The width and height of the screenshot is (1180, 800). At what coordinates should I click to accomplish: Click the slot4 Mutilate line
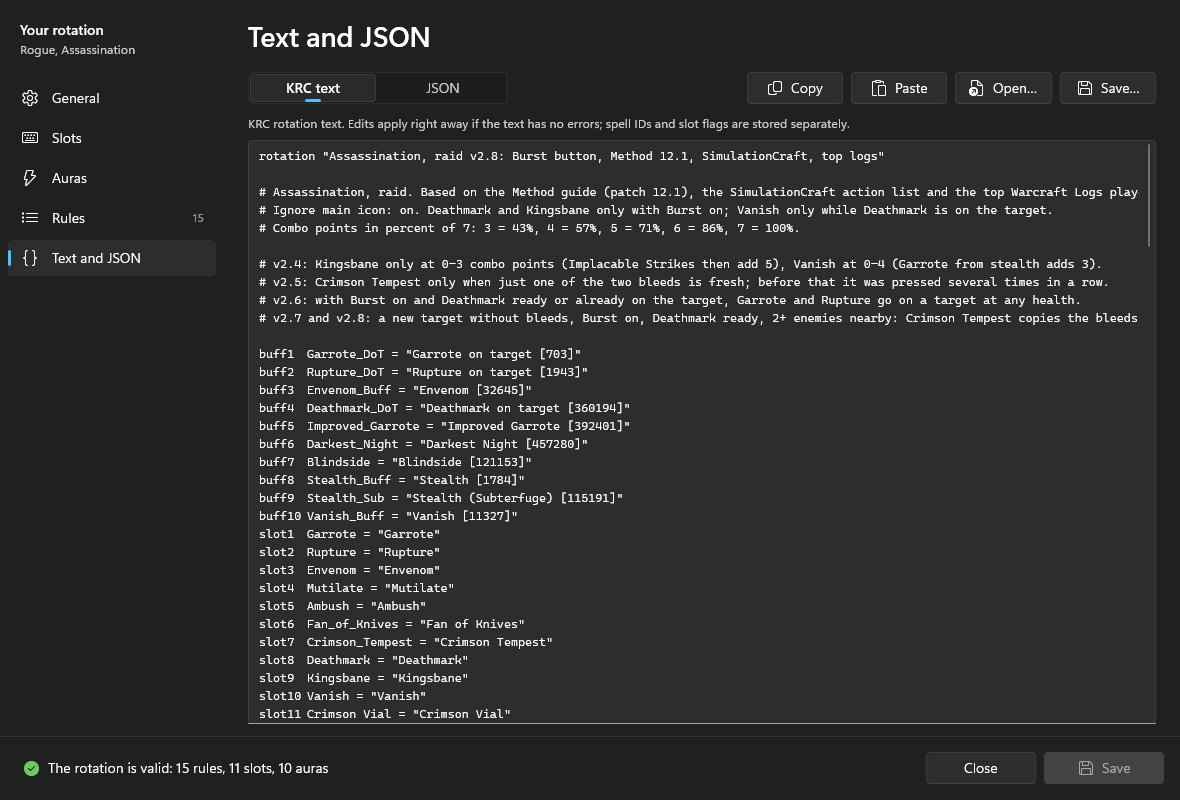click(357, 589)
